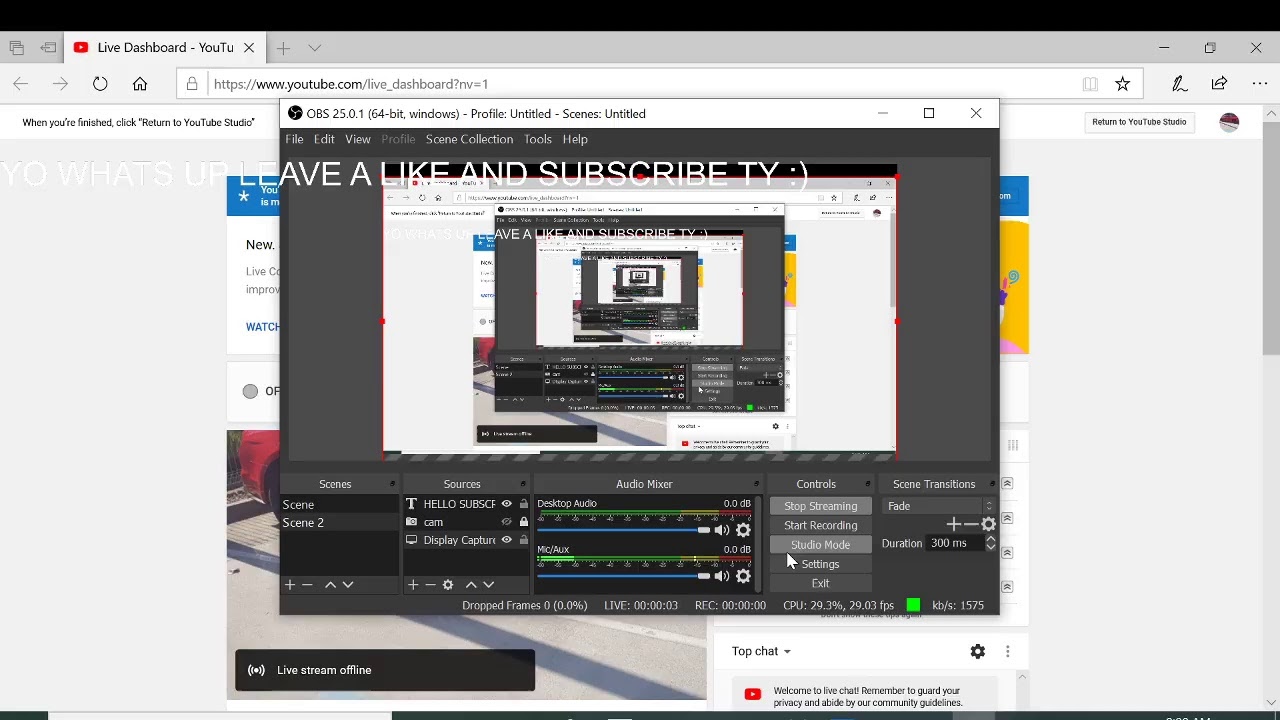
Task: Mute Mic/Aux with its speaker icon
Action: [x=722, y=576]
